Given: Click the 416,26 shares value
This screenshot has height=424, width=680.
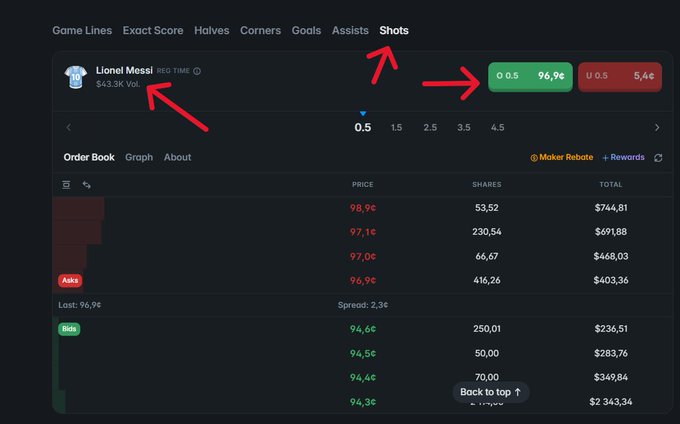Looking at the screenshot, I should (487, 280).
